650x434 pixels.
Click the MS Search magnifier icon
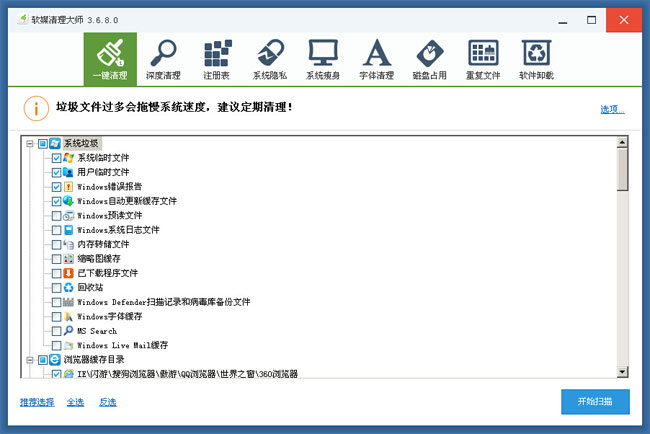(x=68, y=331)
